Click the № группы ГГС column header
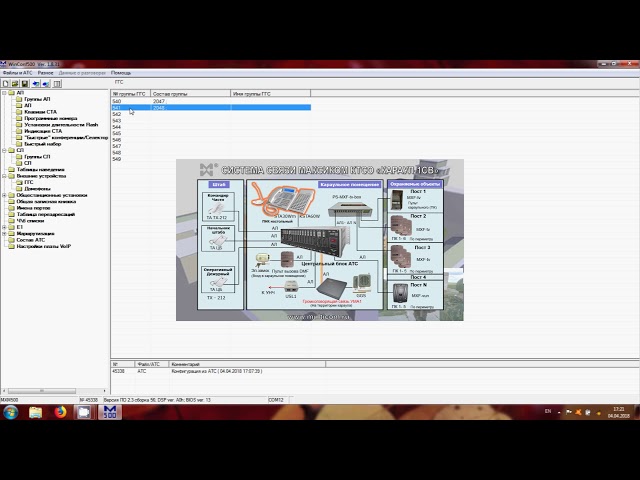Image resolution: width=640 pixels, height=480 pixels. click(x=131, y=93)
